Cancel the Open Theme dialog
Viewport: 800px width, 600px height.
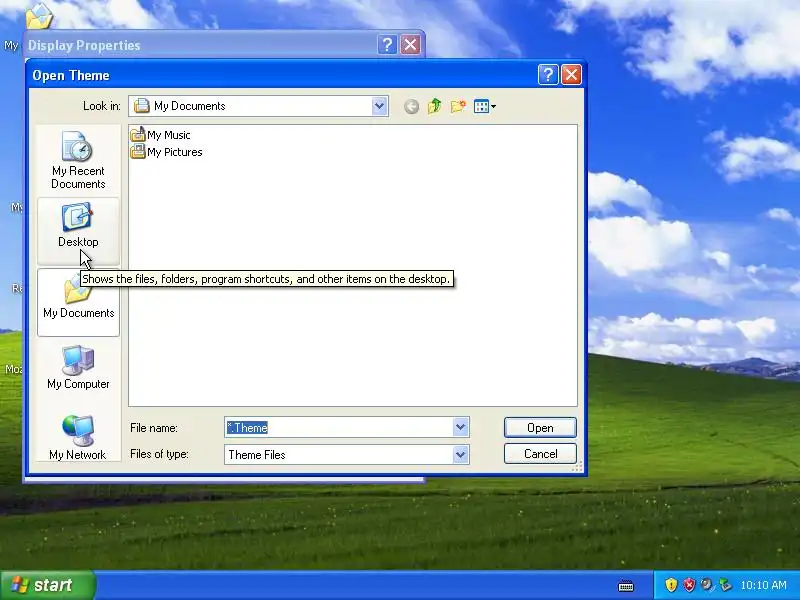pyautogui.click(x=540, y=454)
